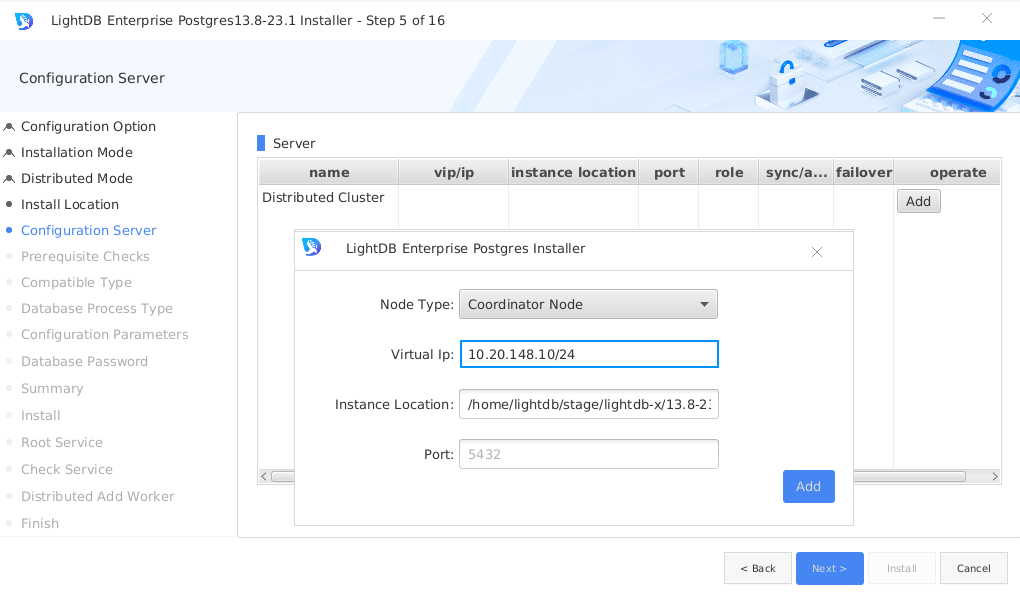The image size is (1020, 596).
Task: Select the Root Service step
Action: click(62, 442)
